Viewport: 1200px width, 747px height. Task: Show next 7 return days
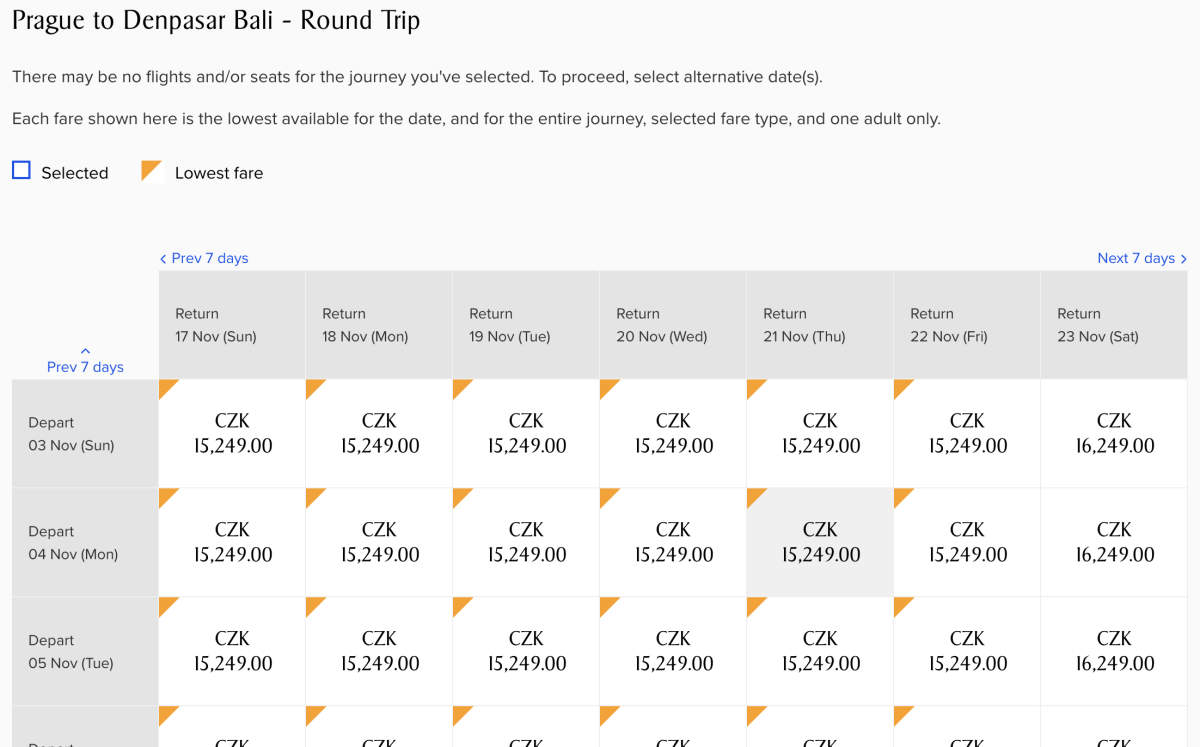[x=1137, y=258]
